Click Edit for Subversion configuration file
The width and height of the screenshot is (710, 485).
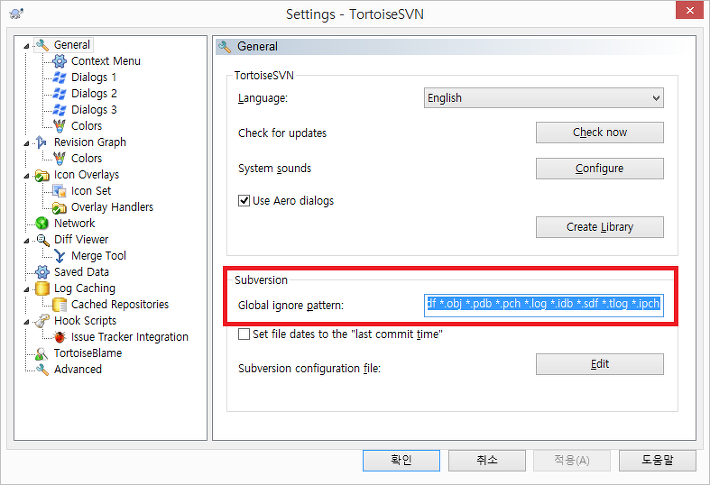click(600, 364)
